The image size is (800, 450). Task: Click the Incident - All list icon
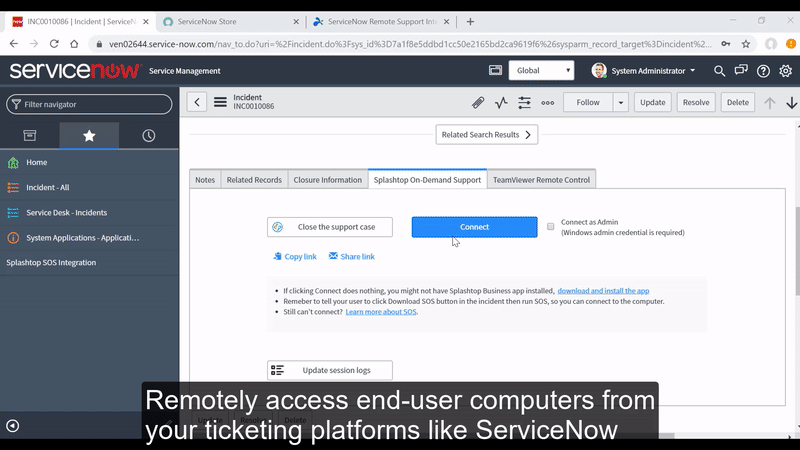point(13,187)
